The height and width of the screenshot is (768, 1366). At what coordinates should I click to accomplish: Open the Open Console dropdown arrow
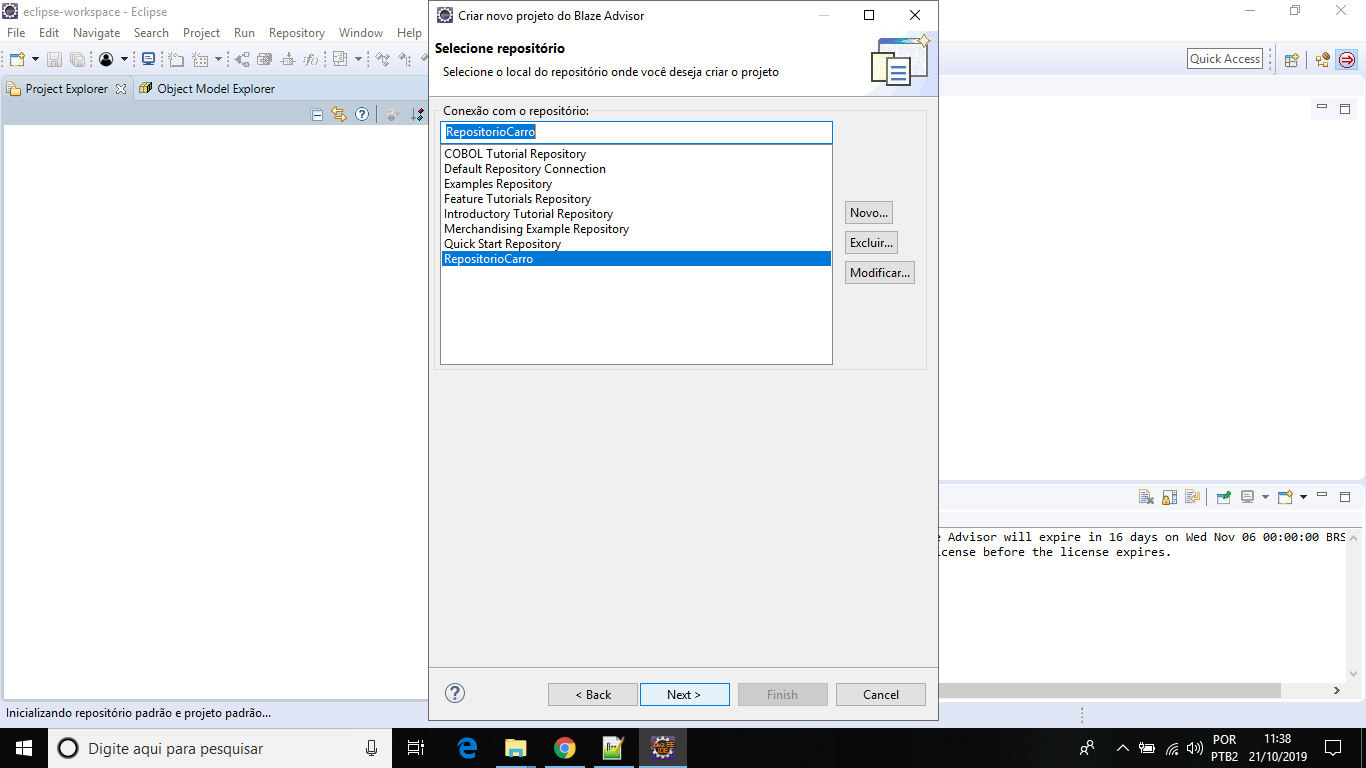[1303, 497]
